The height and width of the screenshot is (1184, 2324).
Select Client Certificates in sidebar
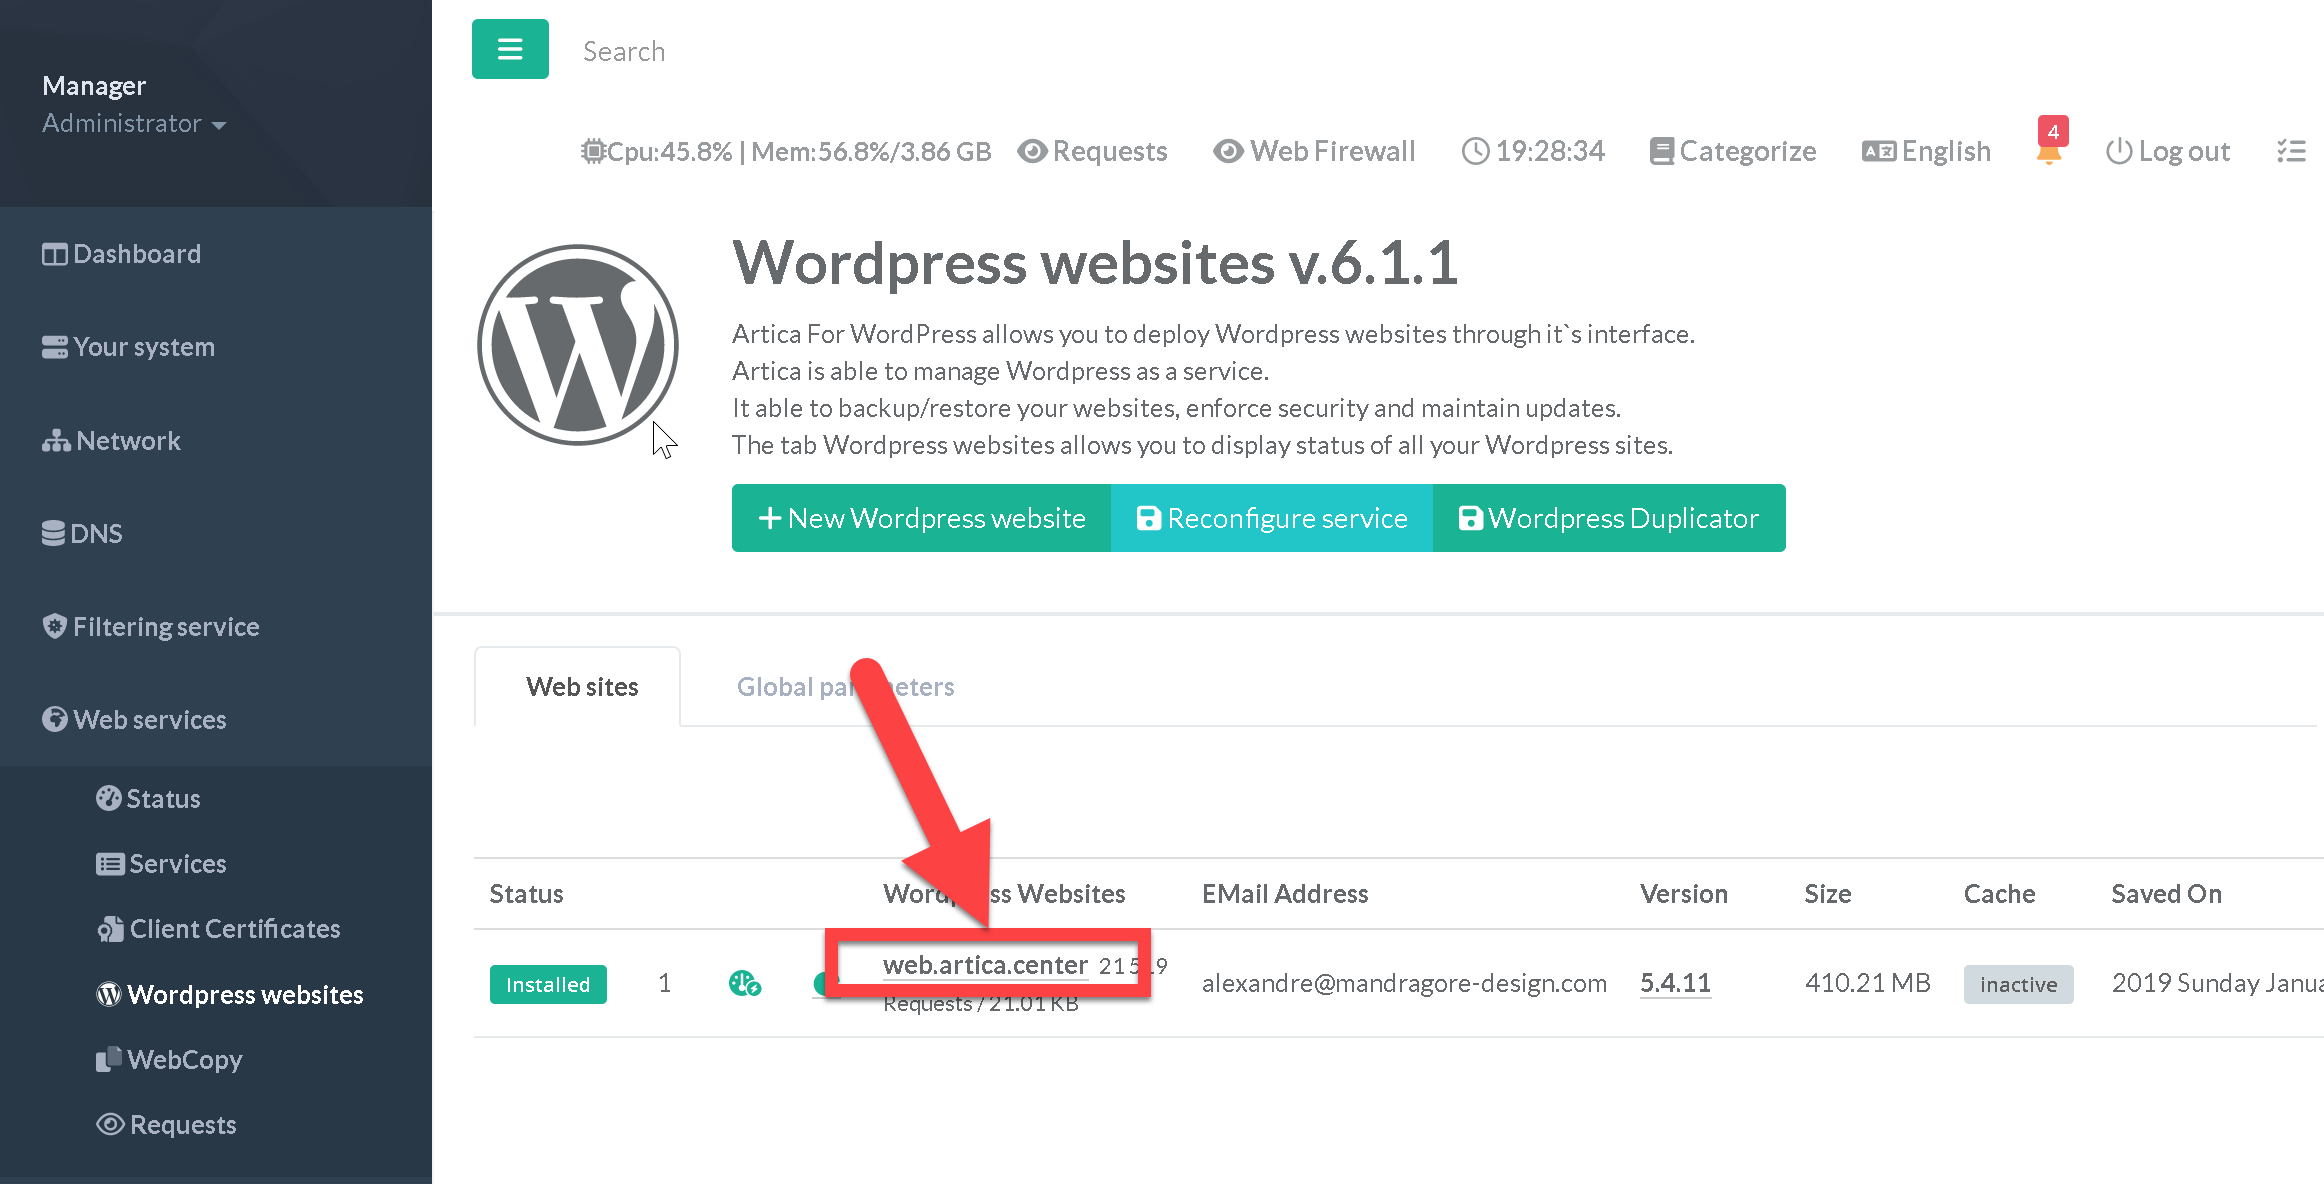pyautogui.click(x=234, y=928)
